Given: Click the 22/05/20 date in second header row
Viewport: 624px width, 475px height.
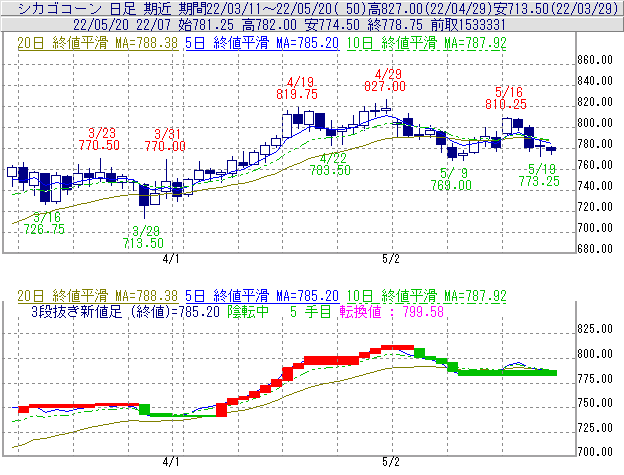Looking at the screenshot, I should [101, 25].
